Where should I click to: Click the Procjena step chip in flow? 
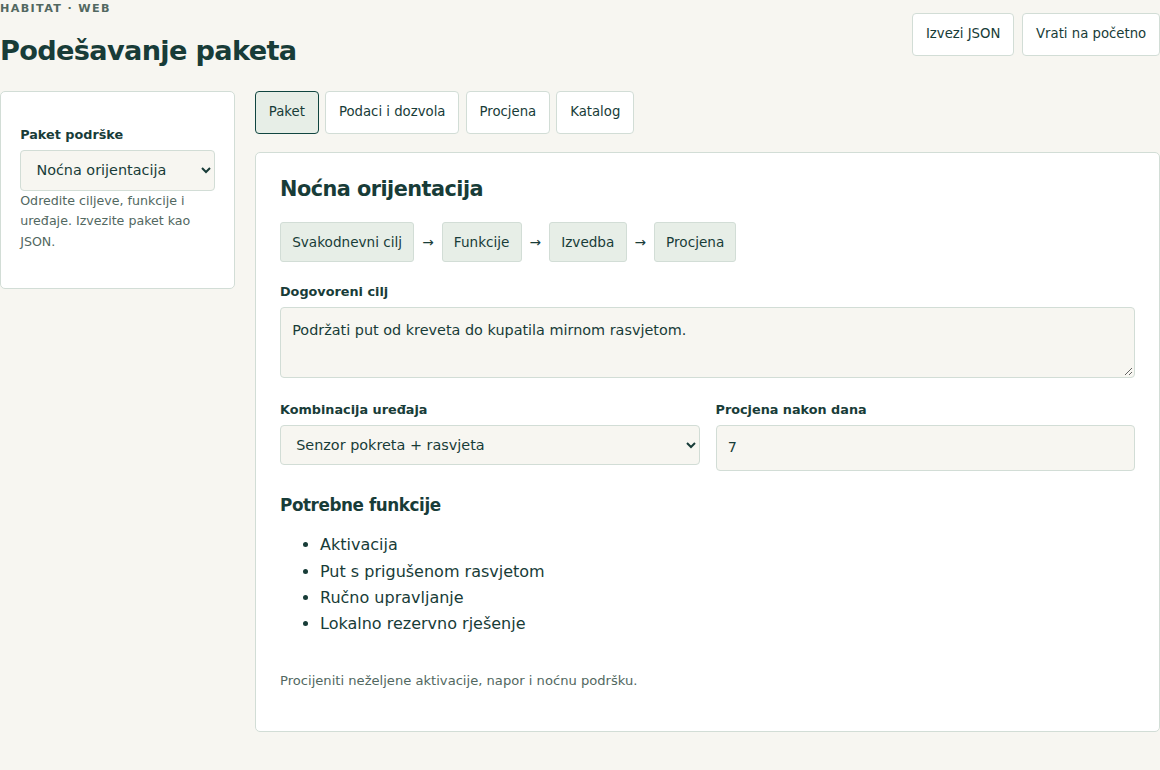[x=695, y=242]
